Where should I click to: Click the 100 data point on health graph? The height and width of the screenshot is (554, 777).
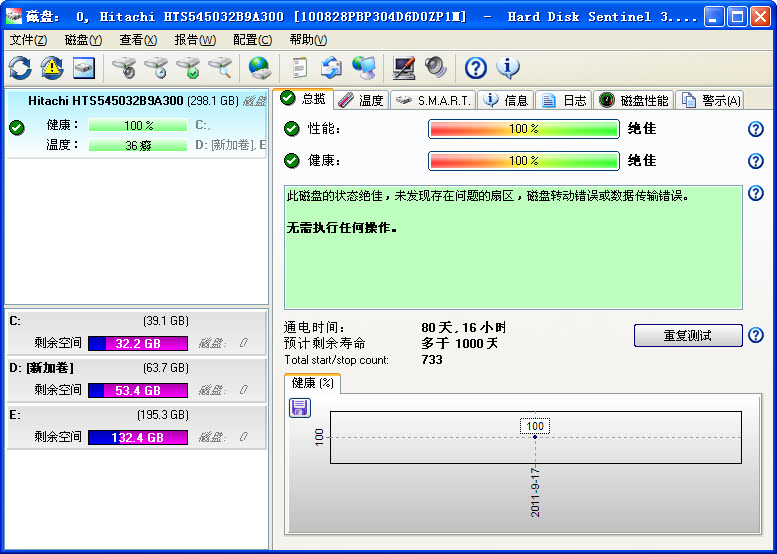pos(535,437)
